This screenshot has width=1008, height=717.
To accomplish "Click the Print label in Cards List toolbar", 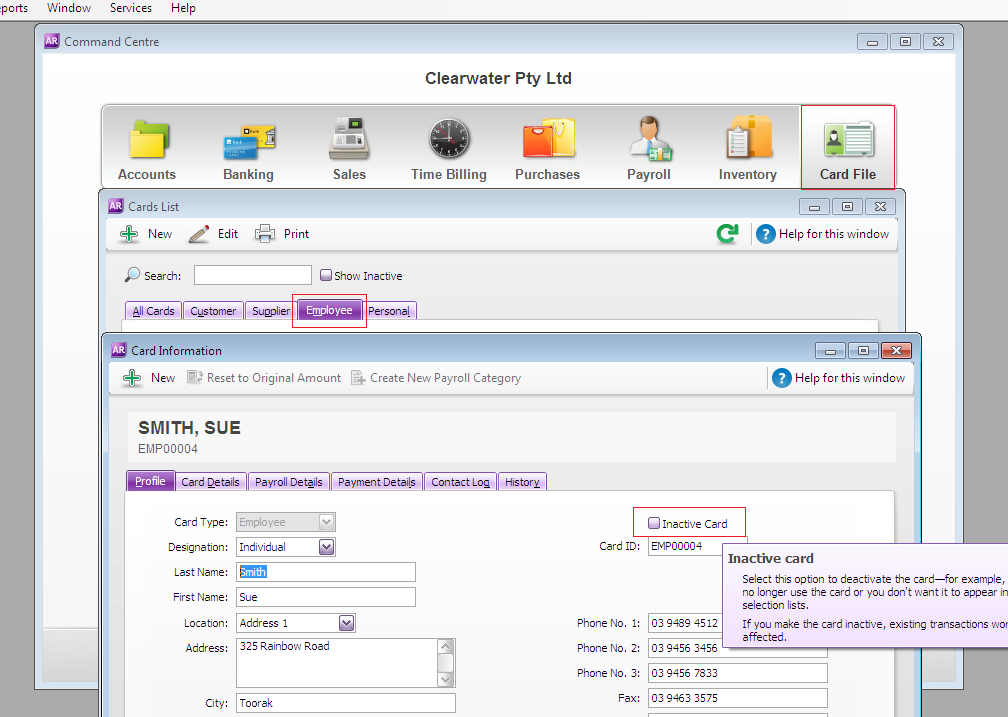I will tap(296, 234).
